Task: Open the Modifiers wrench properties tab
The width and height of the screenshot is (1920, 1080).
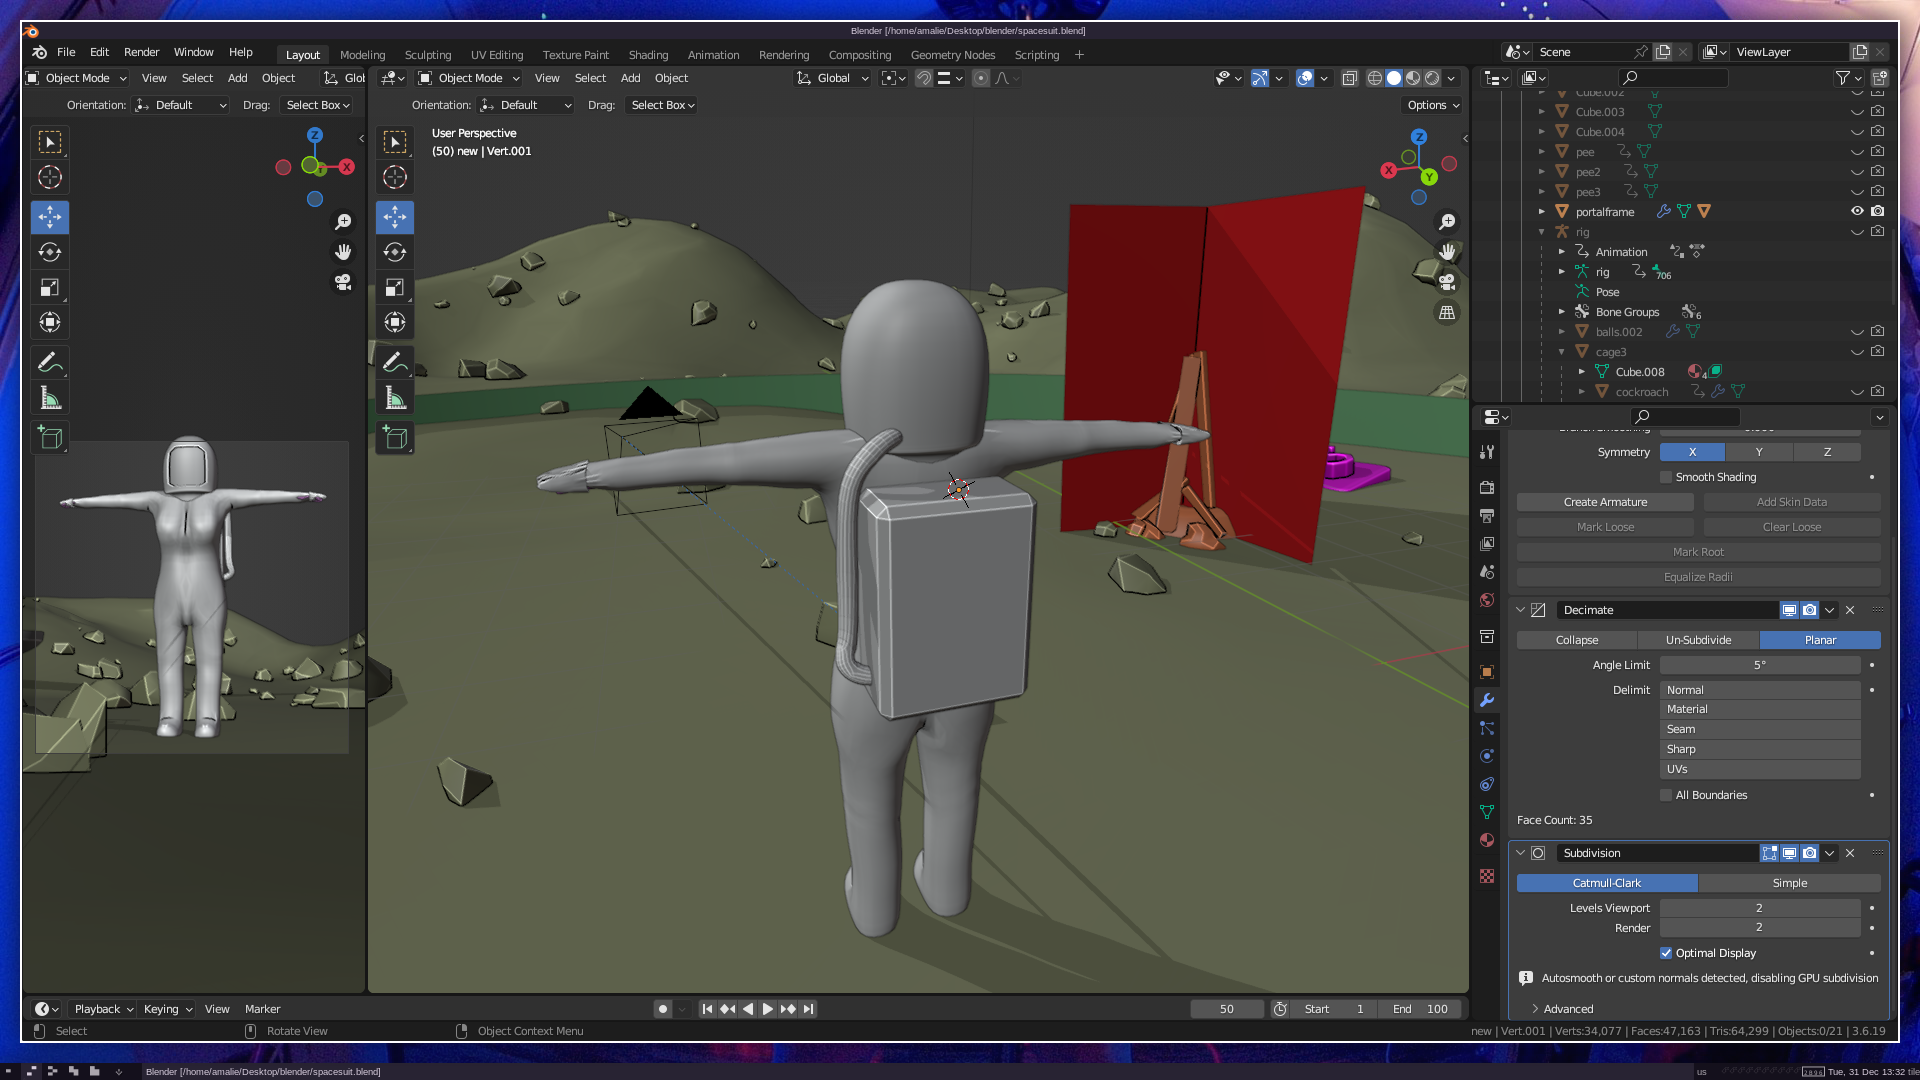Action: 1487,700
